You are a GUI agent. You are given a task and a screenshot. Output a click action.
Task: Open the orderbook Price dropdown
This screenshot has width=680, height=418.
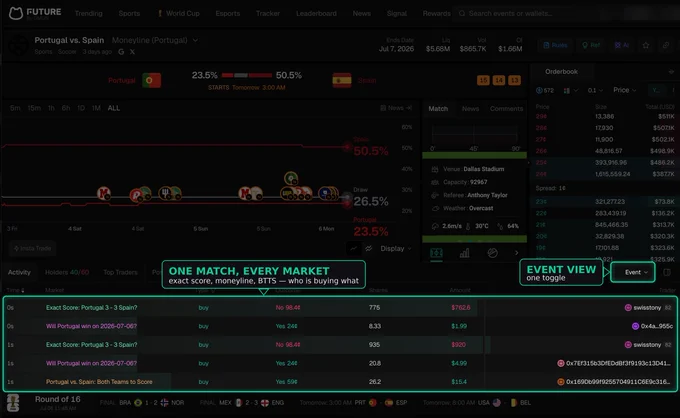tap(624, 90)
